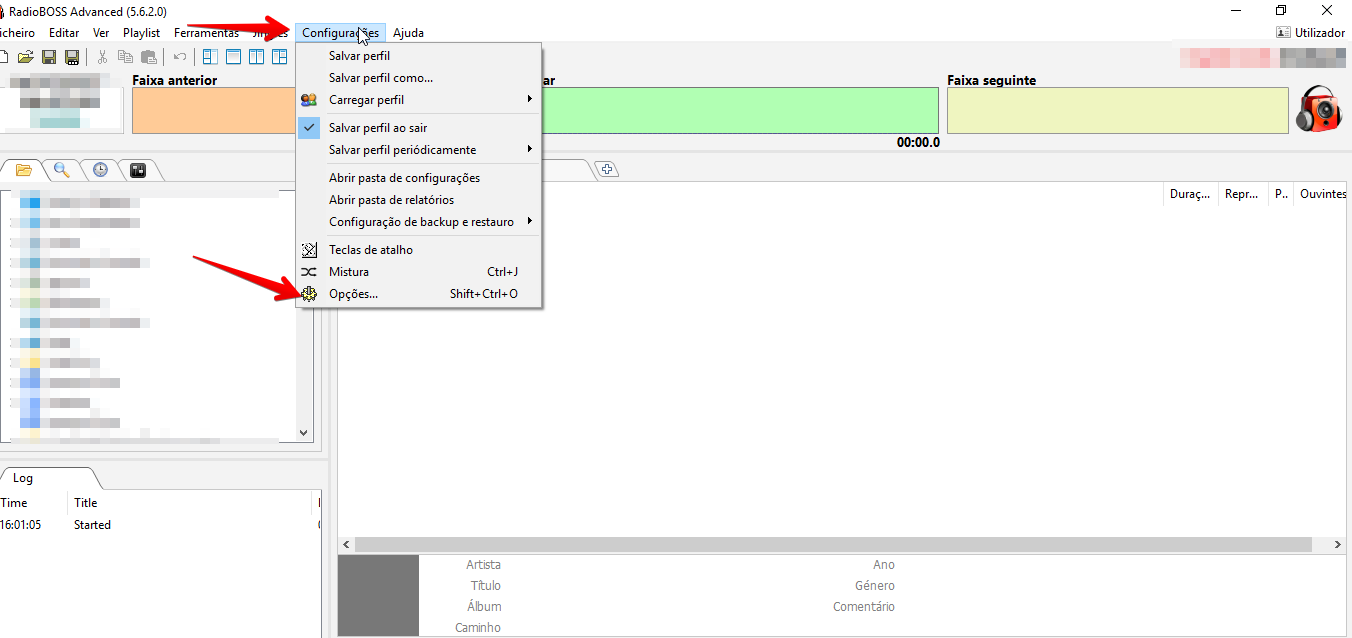Click the Utilizador button
The height and width of the screenshot is (638, 1352).
coord(1311,33)
